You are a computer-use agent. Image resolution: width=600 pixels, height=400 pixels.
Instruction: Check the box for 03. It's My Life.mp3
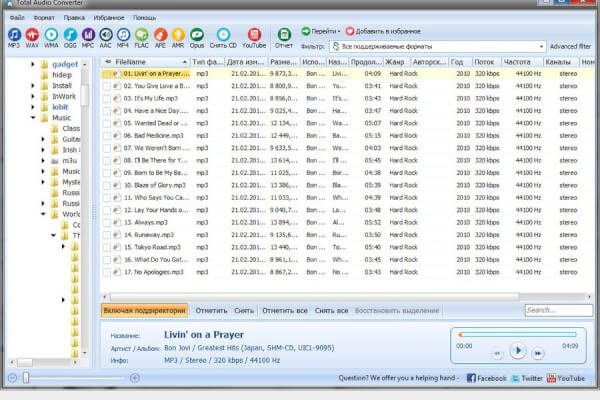tap(107, 99)
